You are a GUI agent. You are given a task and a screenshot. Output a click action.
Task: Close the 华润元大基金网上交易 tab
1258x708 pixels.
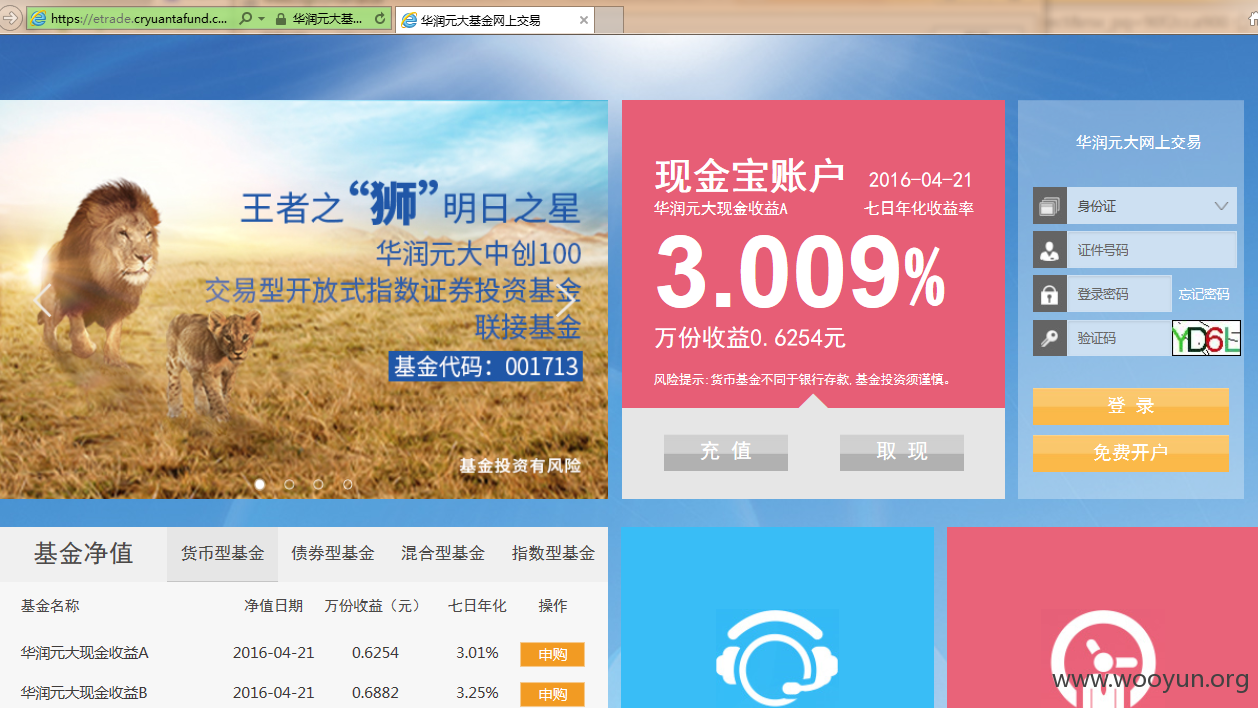(x=584, y=20)
